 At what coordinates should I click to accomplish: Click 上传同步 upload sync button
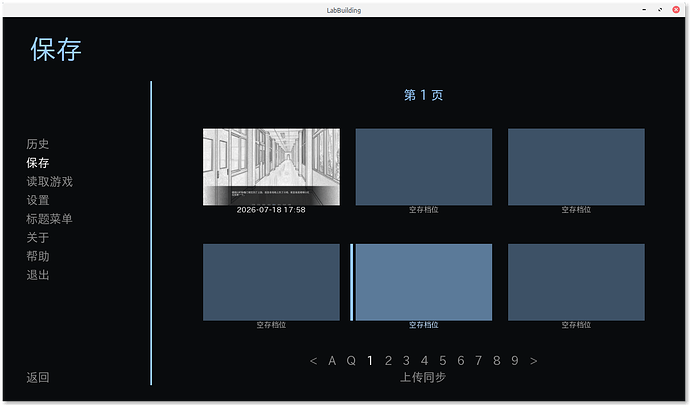(423, 377)
